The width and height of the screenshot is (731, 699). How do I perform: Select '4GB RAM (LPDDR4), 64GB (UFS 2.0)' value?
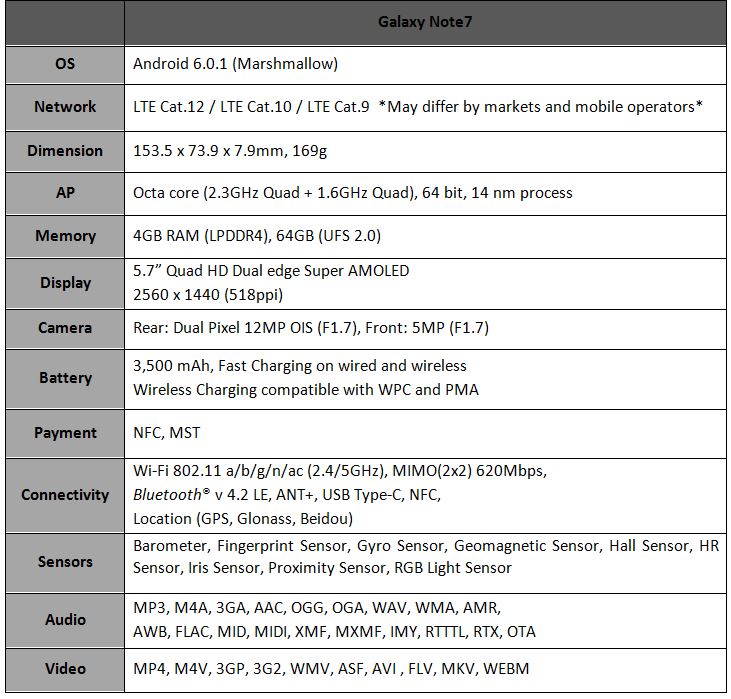[x=257, y=236]
